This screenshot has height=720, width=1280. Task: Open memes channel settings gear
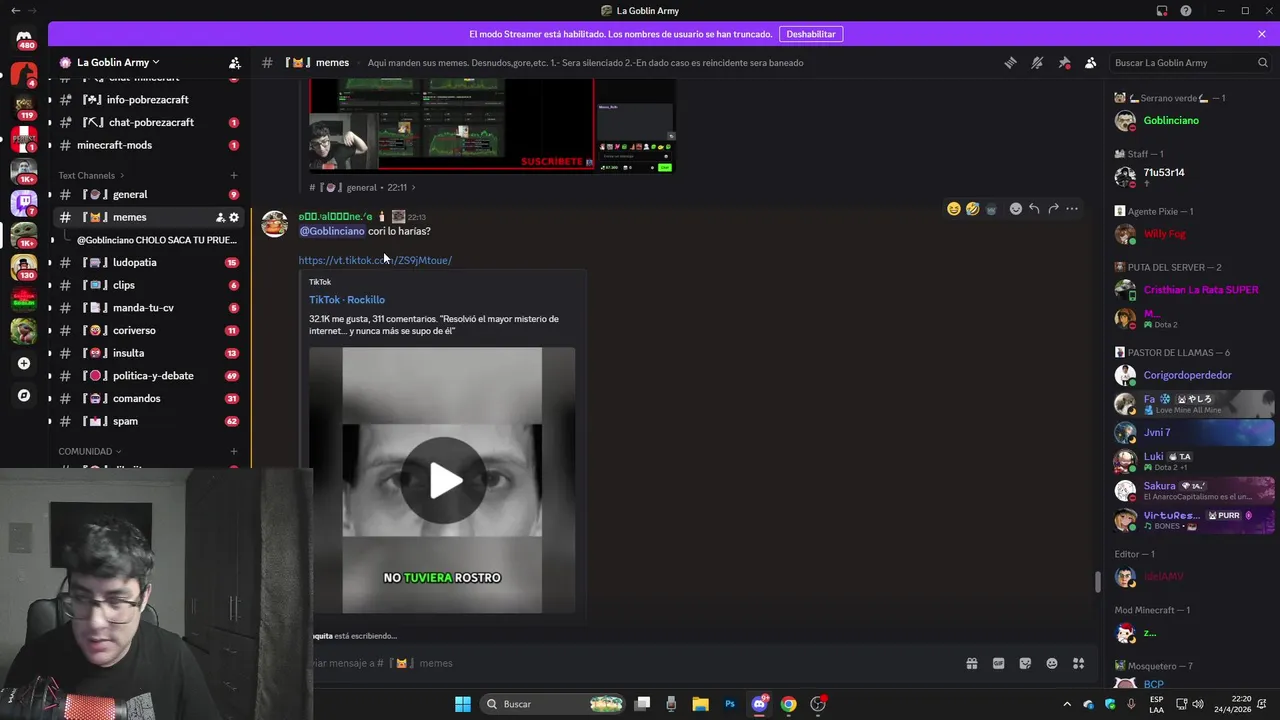[234, 217]
